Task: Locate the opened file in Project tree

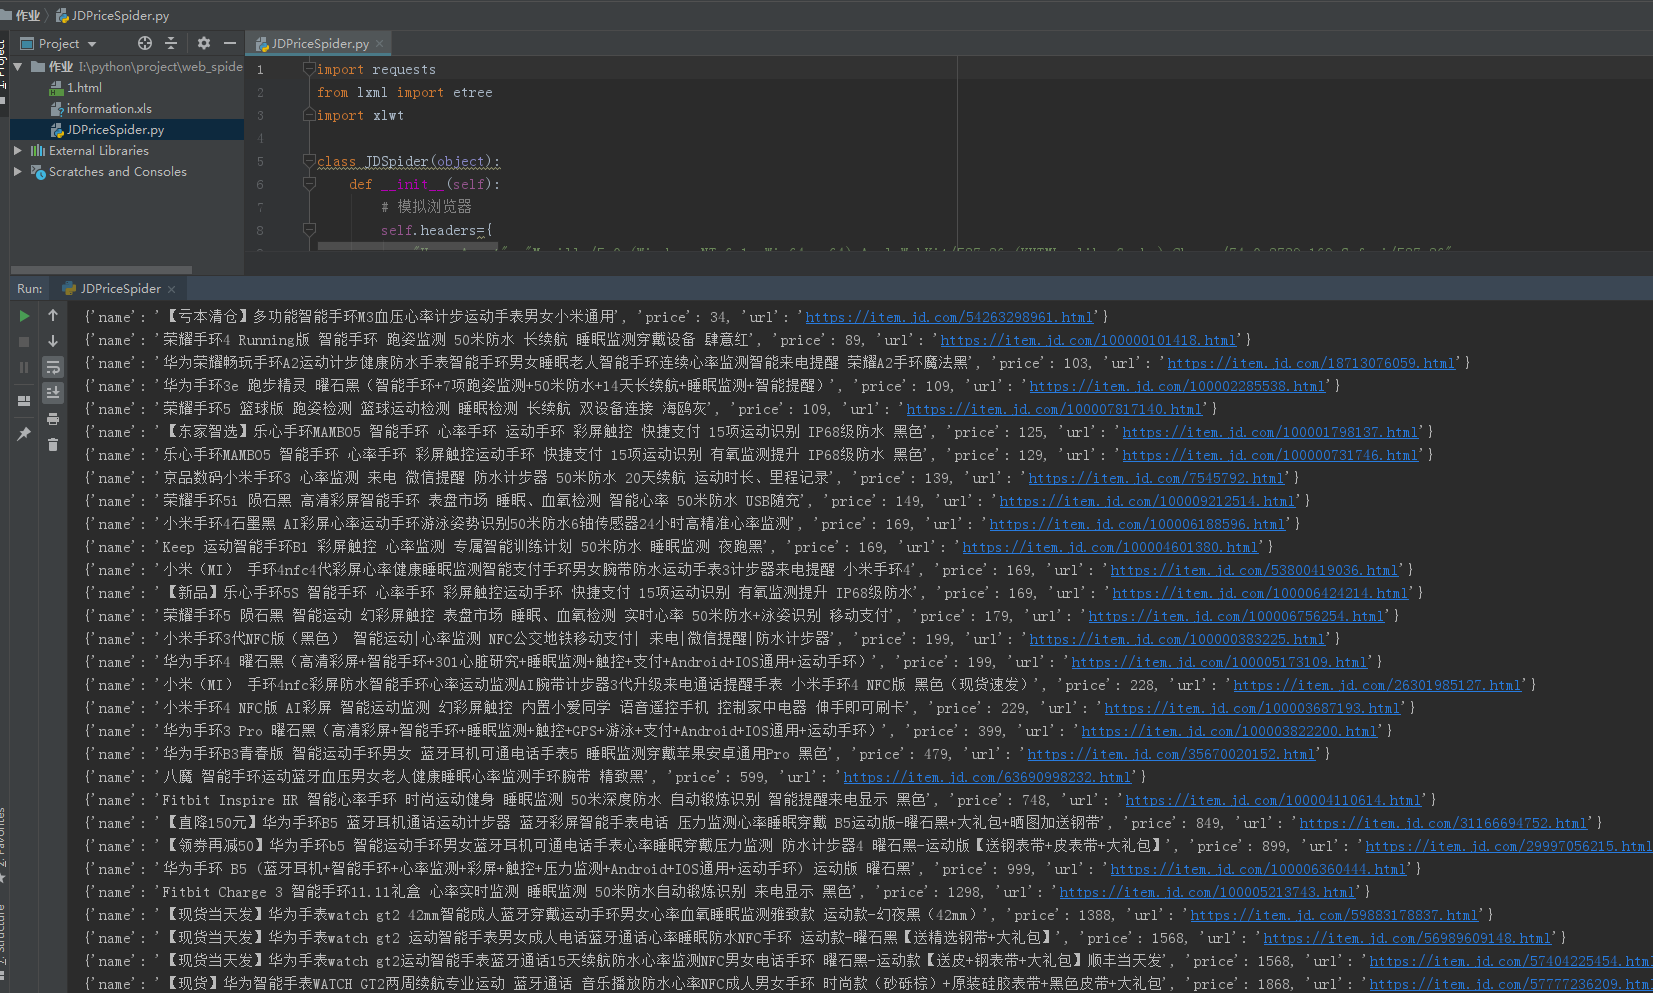Action: (145, 43)
